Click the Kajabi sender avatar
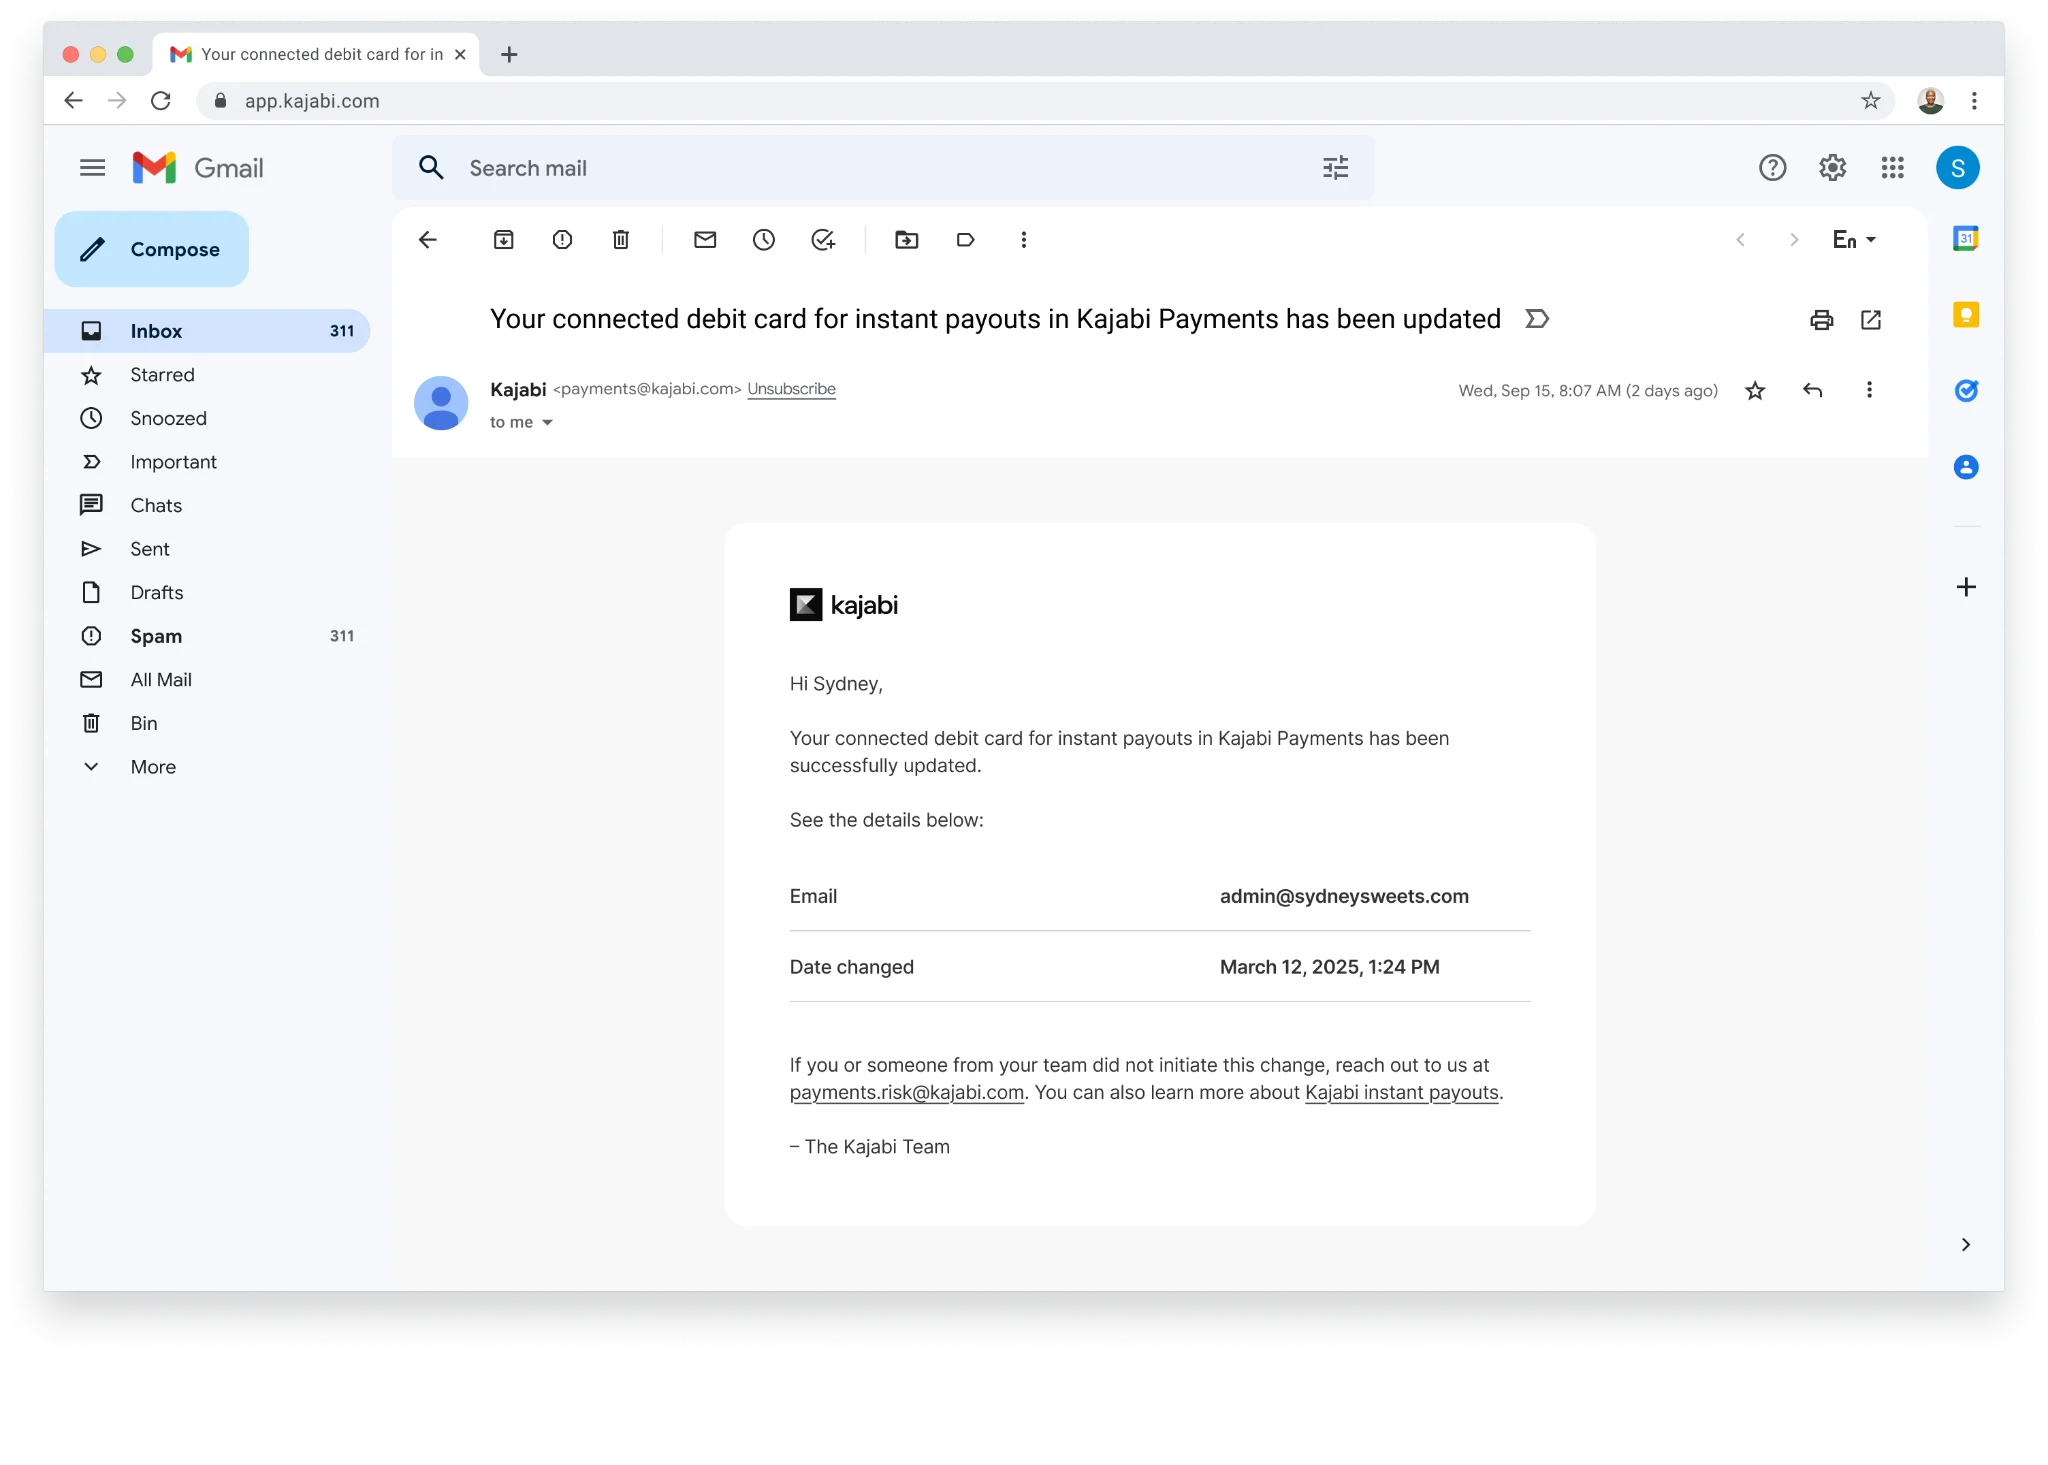The image size is (2048, 1465). (441, 403)
